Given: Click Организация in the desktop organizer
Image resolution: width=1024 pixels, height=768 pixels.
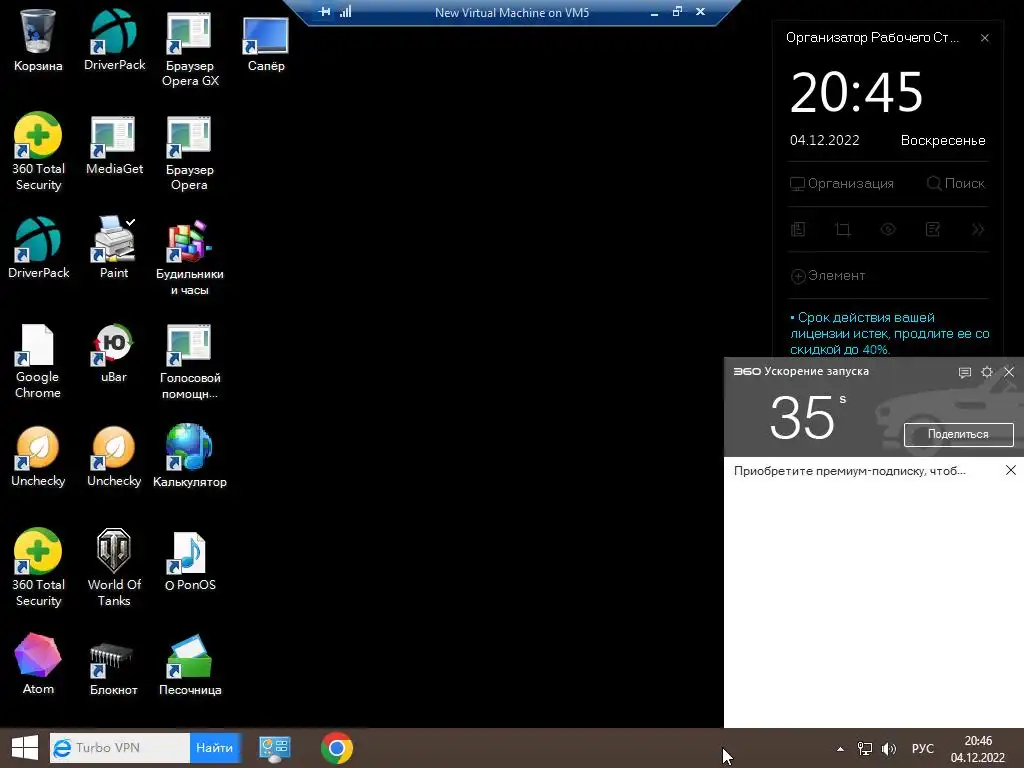Looking at the screenshot, I should 842,184.
